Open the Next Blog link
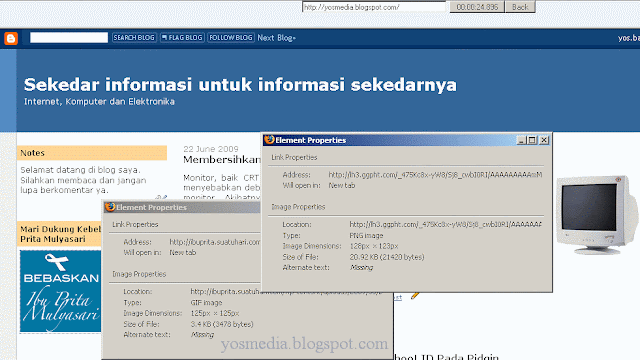 coord(276,38)
